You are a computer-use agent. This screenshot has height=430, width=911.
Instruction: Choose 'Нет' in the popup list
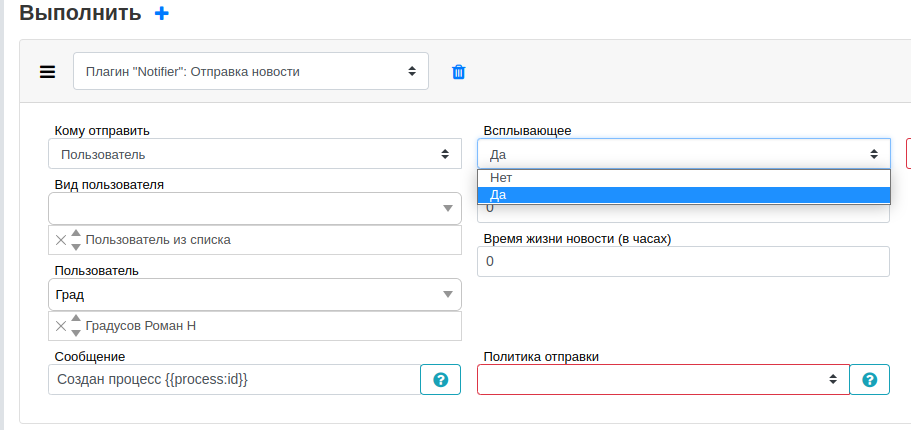click(684, 178)
